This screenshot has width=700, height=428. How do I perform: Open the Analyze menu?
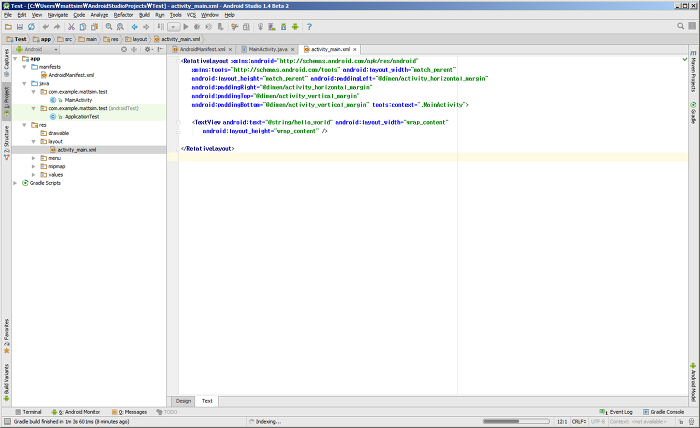point(99,15)
